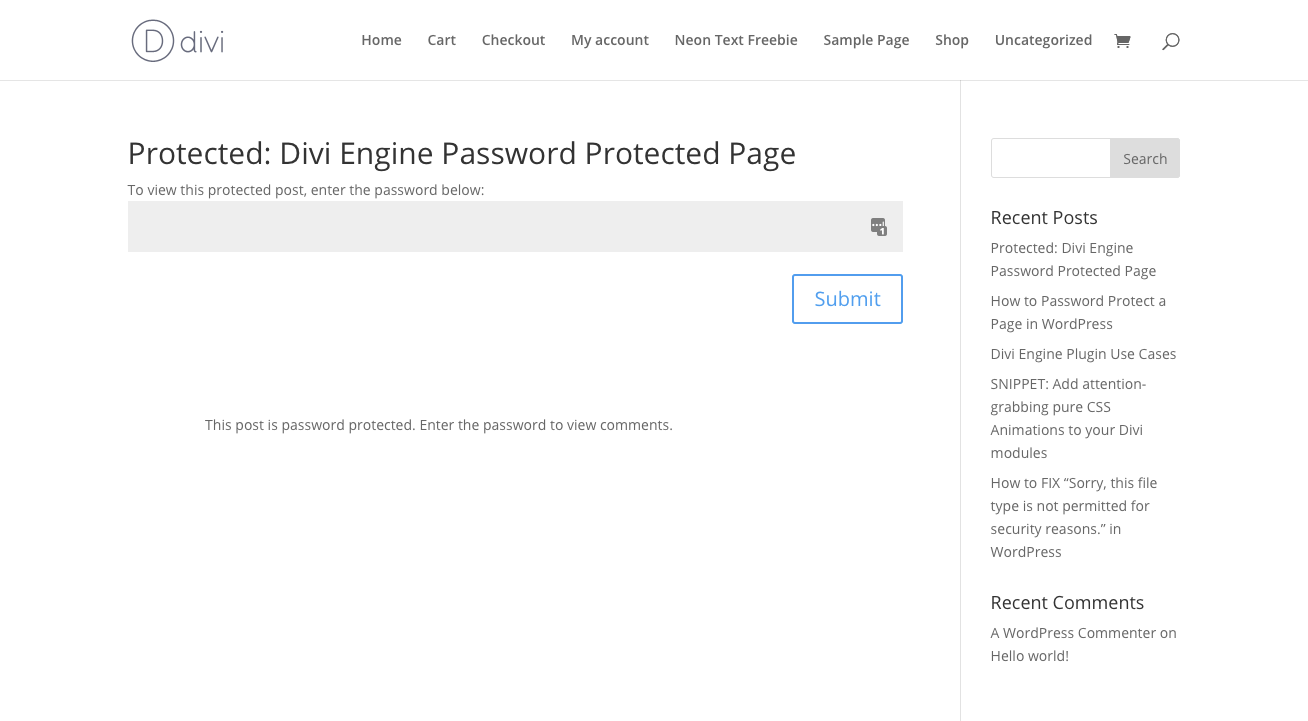
Task: Click the Recent Posts heading
Action: [x=1043, y=218]
